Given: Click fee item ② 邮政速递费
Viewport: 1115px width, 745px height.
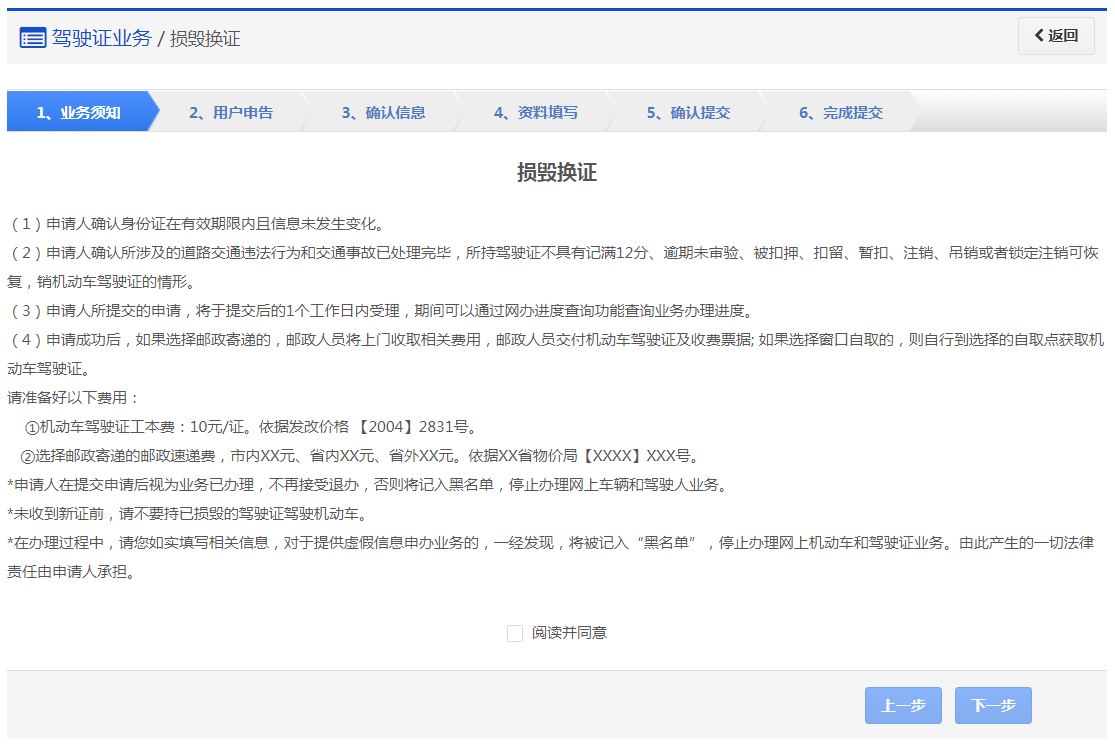Looking at the screenshot, I should [358, 456].
